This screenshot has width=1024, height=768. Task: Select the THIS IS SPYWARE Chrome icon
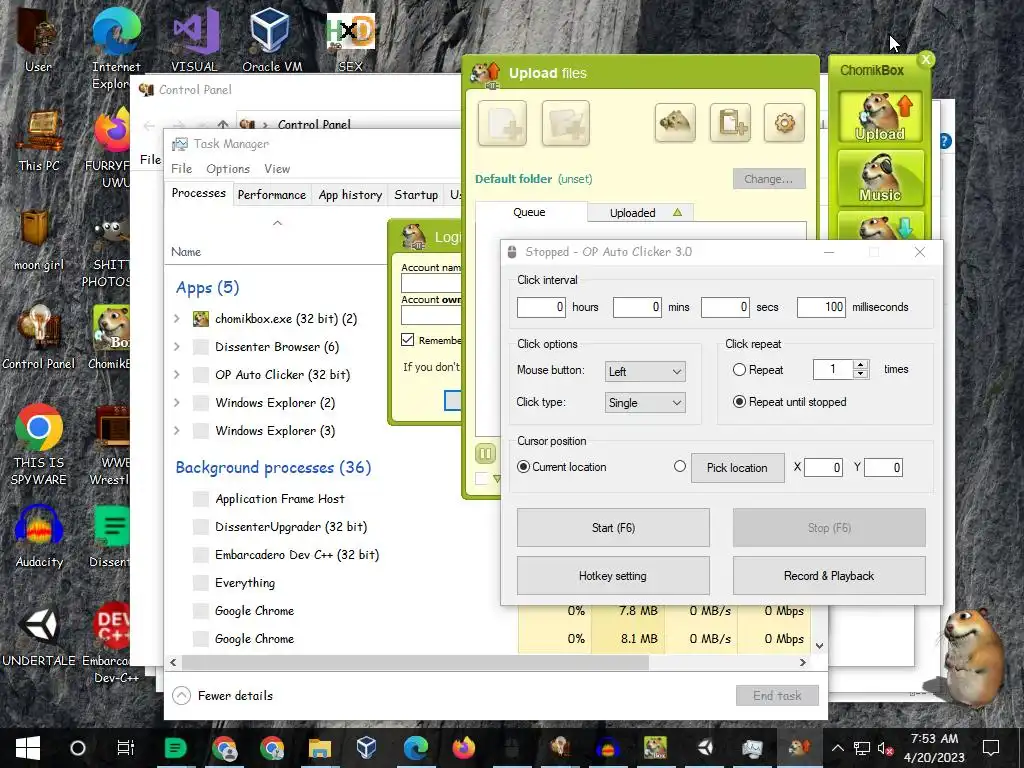click(x=39, y=444)
